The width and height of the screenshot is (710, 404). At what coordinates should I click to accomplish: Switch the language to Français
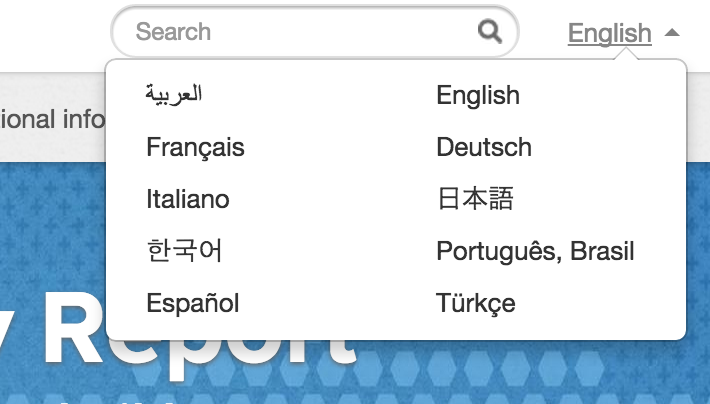coord(195,148)
